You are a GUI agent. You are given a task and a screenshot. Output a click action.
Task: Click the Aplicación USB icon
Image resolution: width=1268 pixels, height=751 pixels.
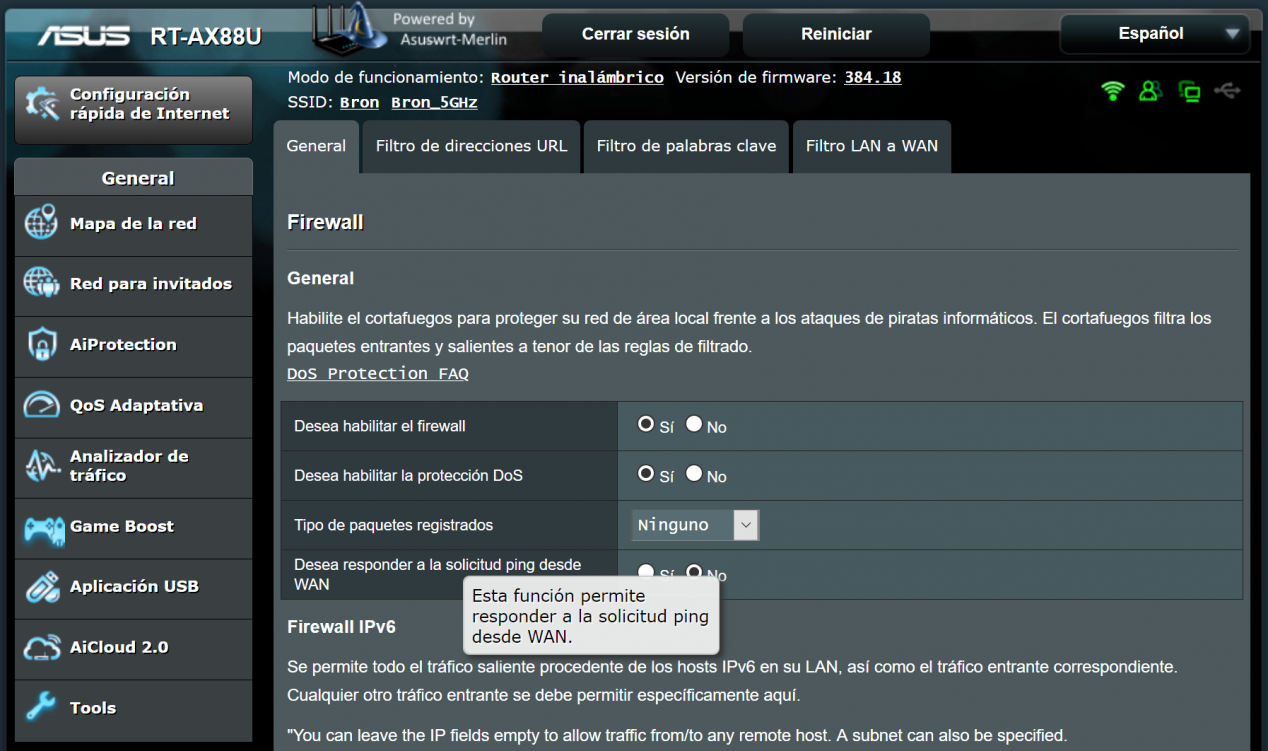(41, 587)
